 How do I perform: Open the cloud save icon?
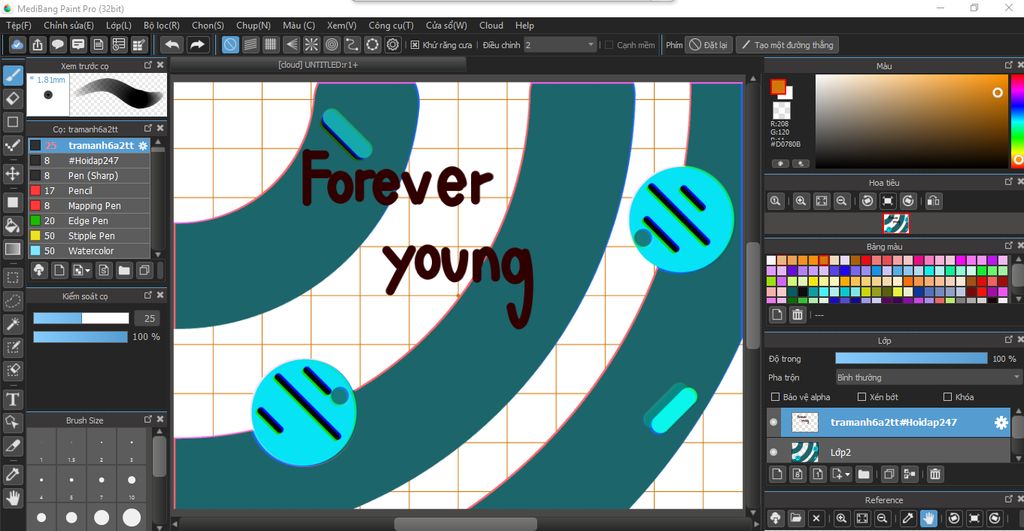click(17, 44)
